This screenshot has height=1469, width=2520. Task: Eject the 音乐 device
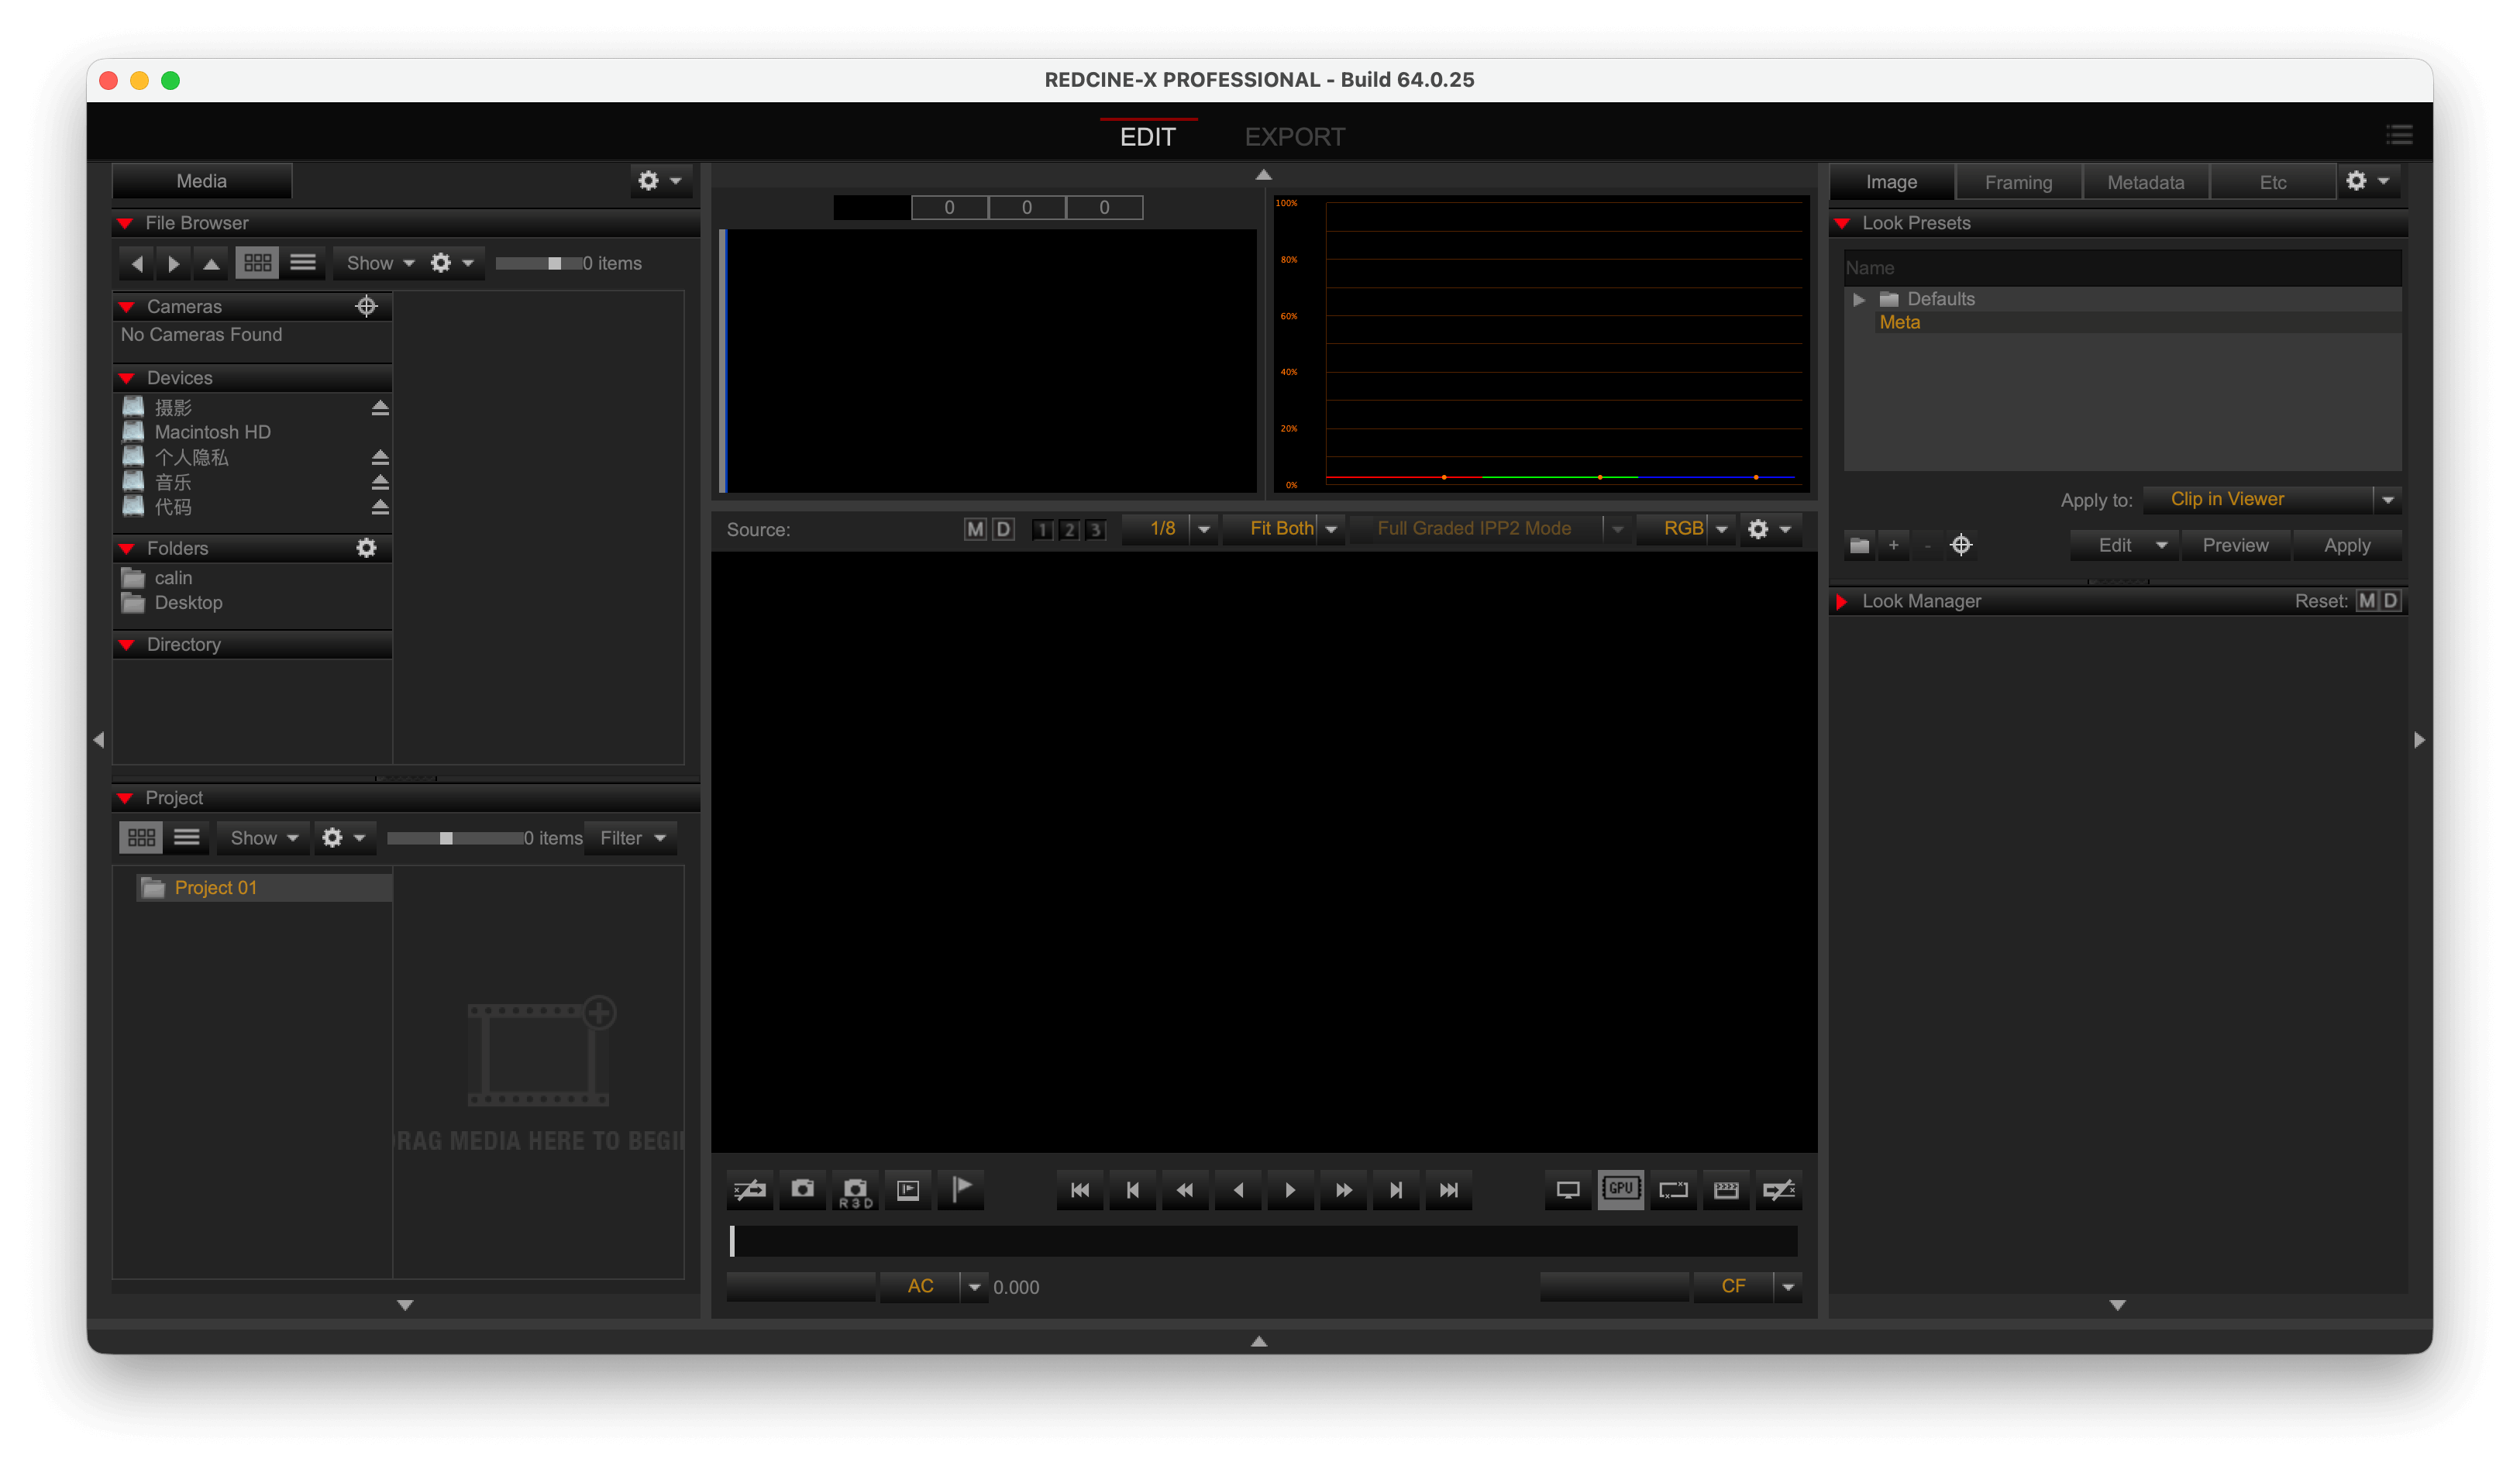click(380, 482)
